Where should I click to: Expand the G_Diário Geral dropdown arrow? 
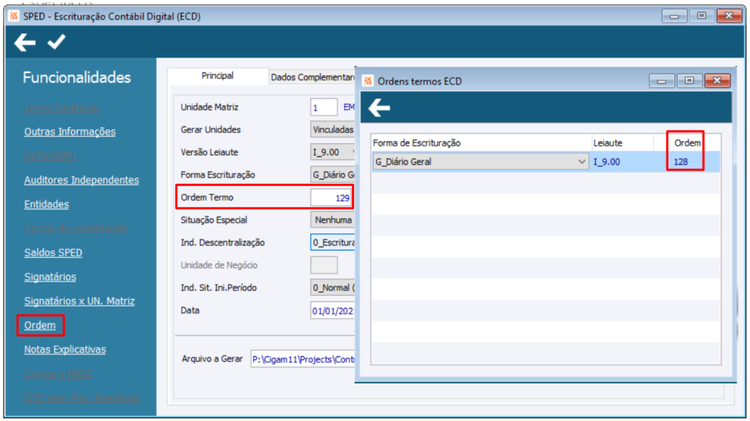tap(582, 162)
